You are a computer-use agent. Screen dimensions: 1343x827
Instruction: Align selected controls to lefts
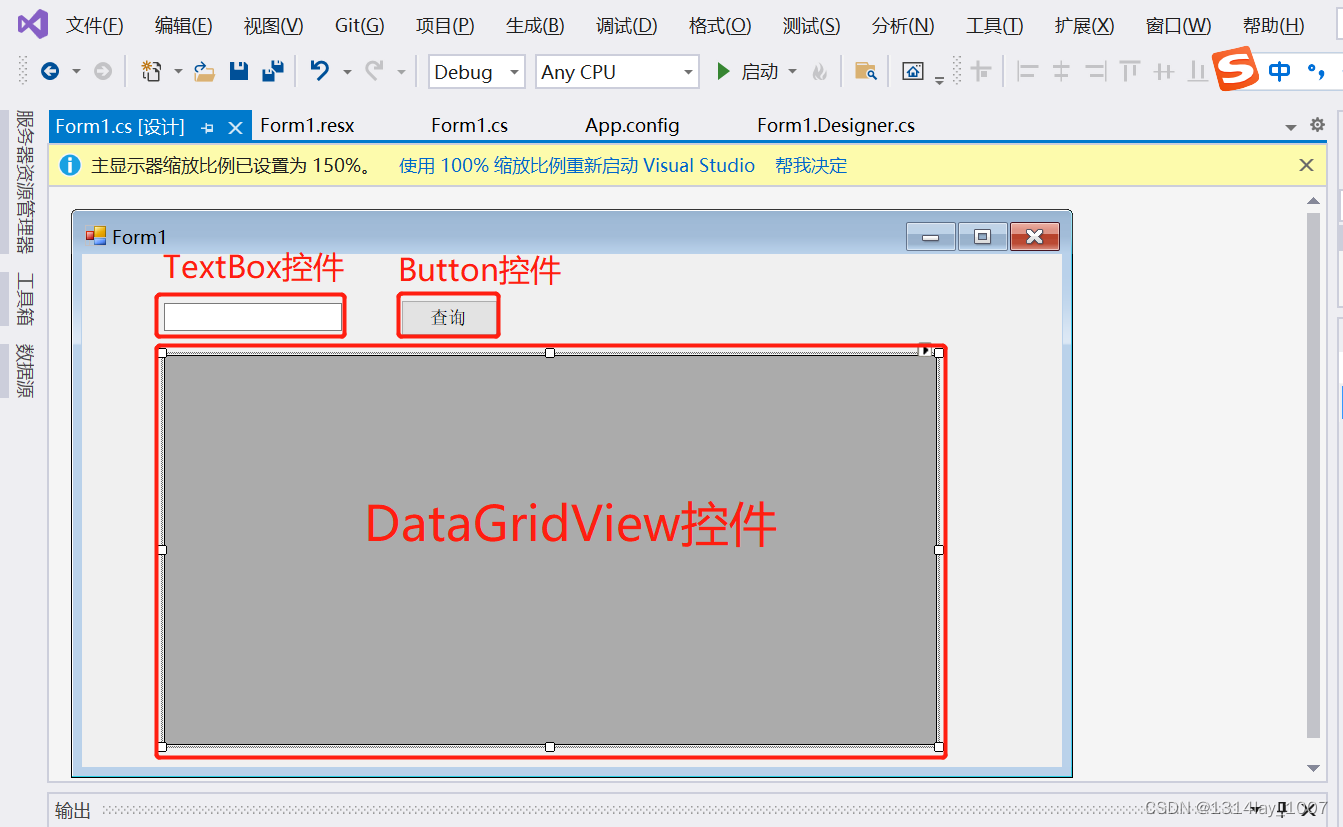coord(1027,71)
